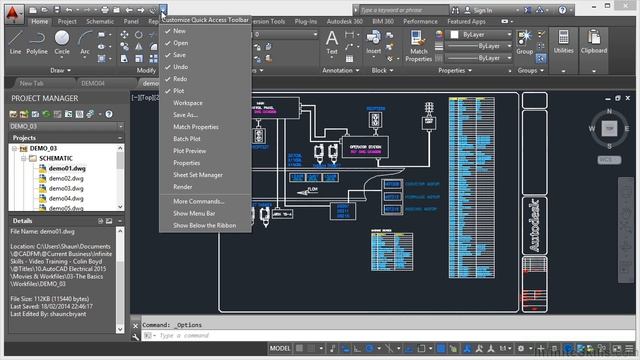
Task: Switch to the Panel ribbon tab
Action: (131, 21)
